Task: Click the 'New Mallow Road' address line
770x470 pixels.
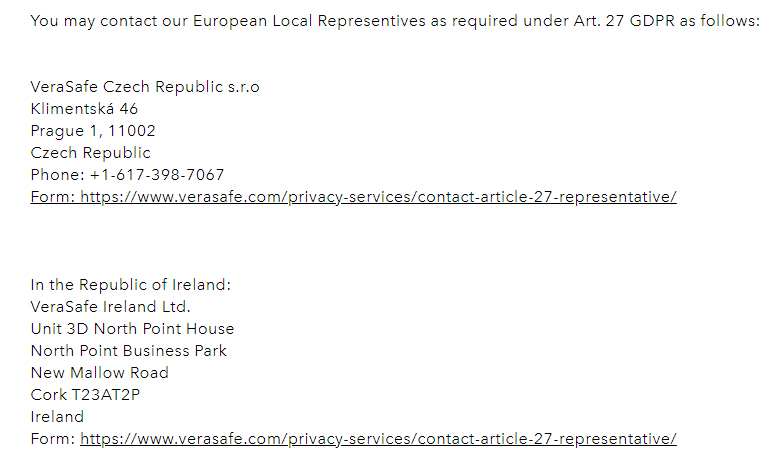Action: click(x=100, y=373)
